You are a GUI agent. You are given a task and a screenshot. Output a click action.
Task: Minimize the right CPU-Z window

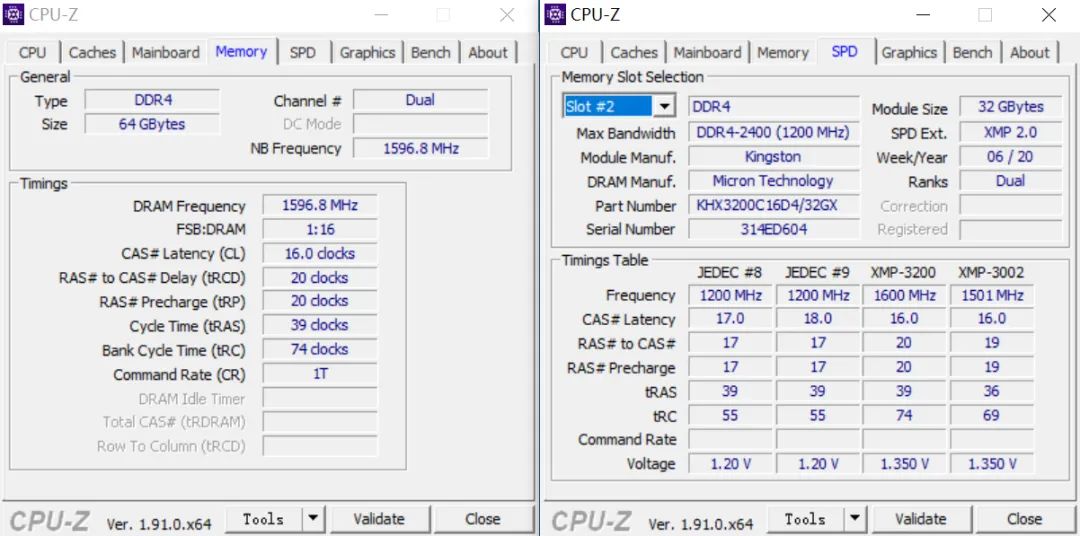[925, 14]
